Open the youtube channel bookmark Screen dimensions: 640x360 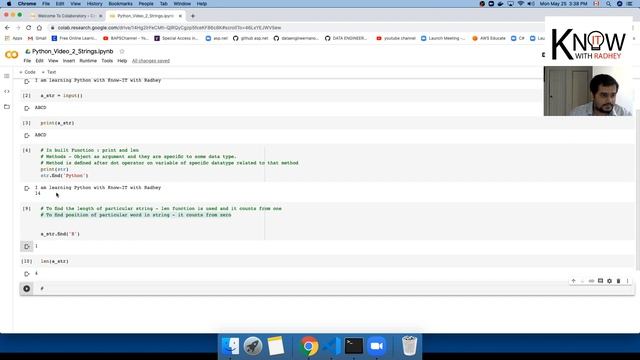[x=396, y=38]
